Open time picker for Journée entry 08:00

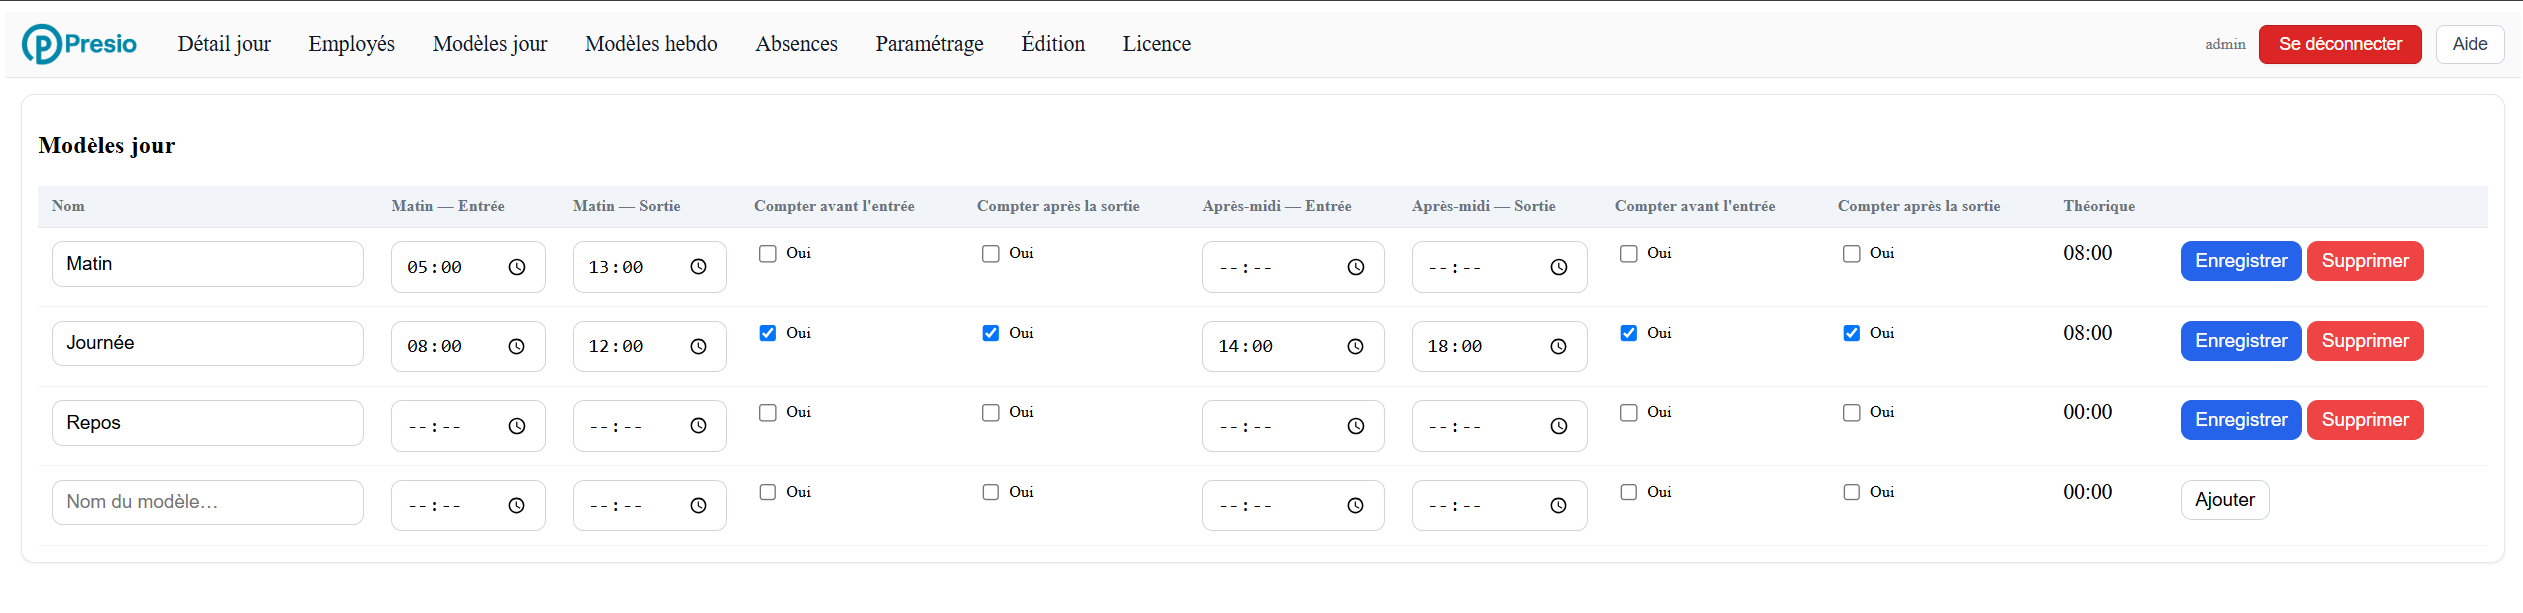click(x=516, y=346)
